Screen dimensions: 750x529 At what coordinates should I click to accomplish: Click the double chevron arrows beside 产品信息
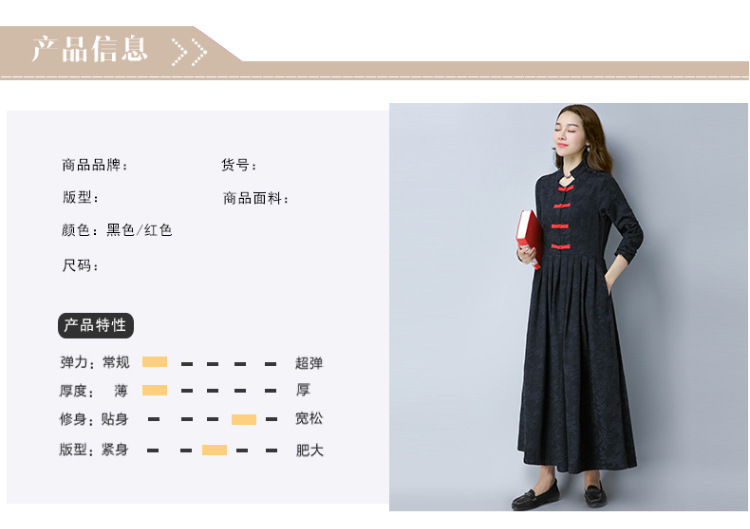189,52
